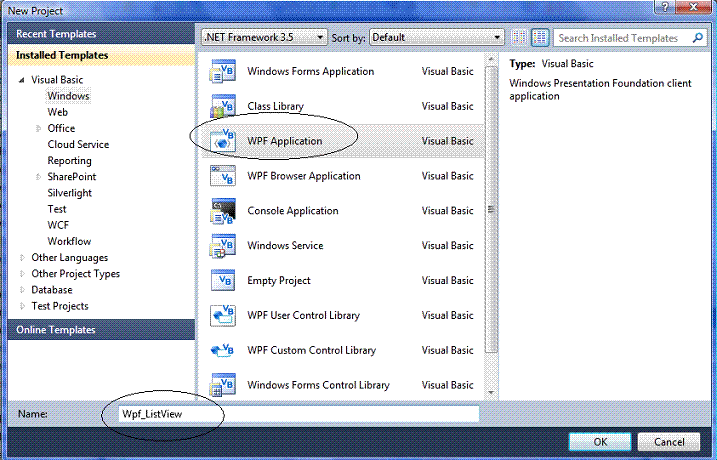Click the Name field containing Wpf_ListView
Viewport: 717px width, 460px height.
299,414
